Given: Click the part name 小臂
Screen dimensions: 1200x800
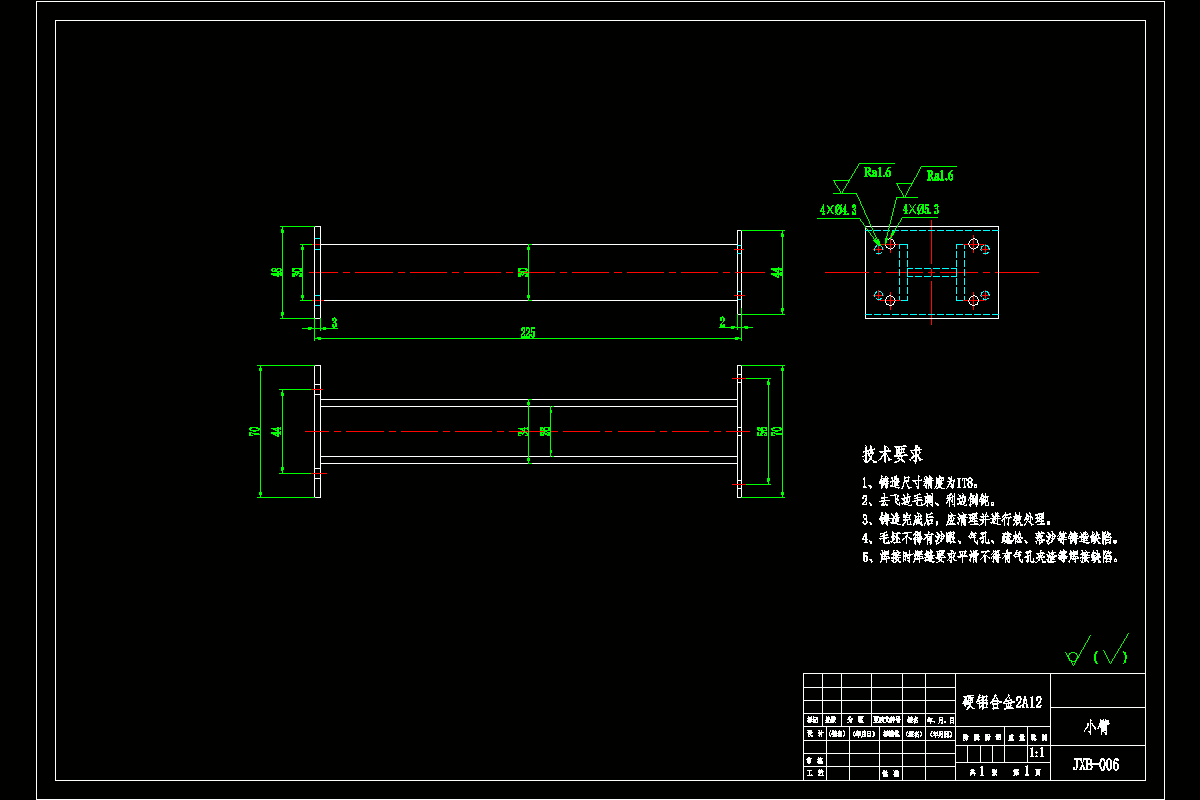Looking at the screenshot, I should click(1096, 727).
